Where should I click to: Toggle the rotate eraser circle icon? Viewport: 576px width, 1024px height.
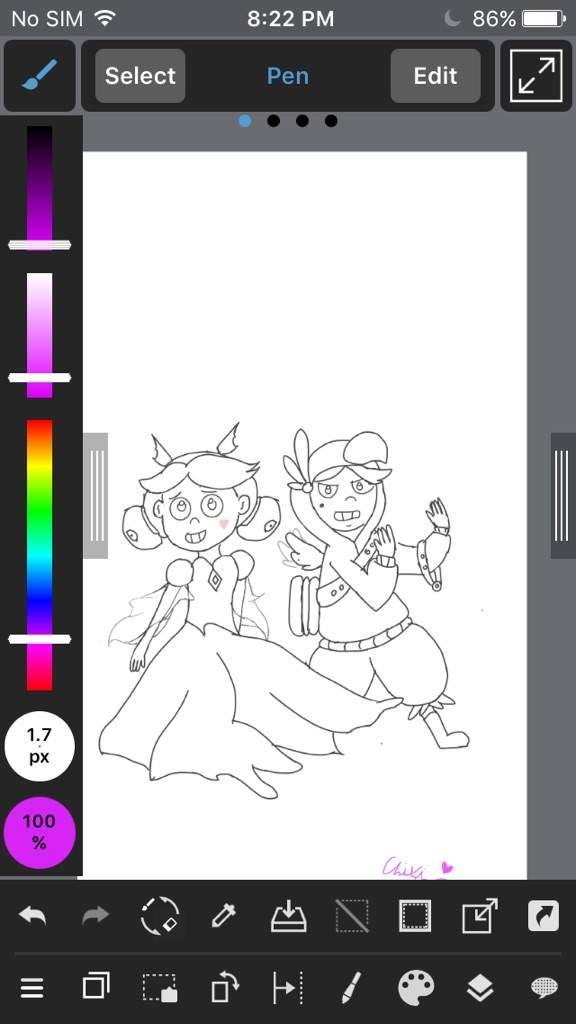pyautogui.click(x=160, y=916)
